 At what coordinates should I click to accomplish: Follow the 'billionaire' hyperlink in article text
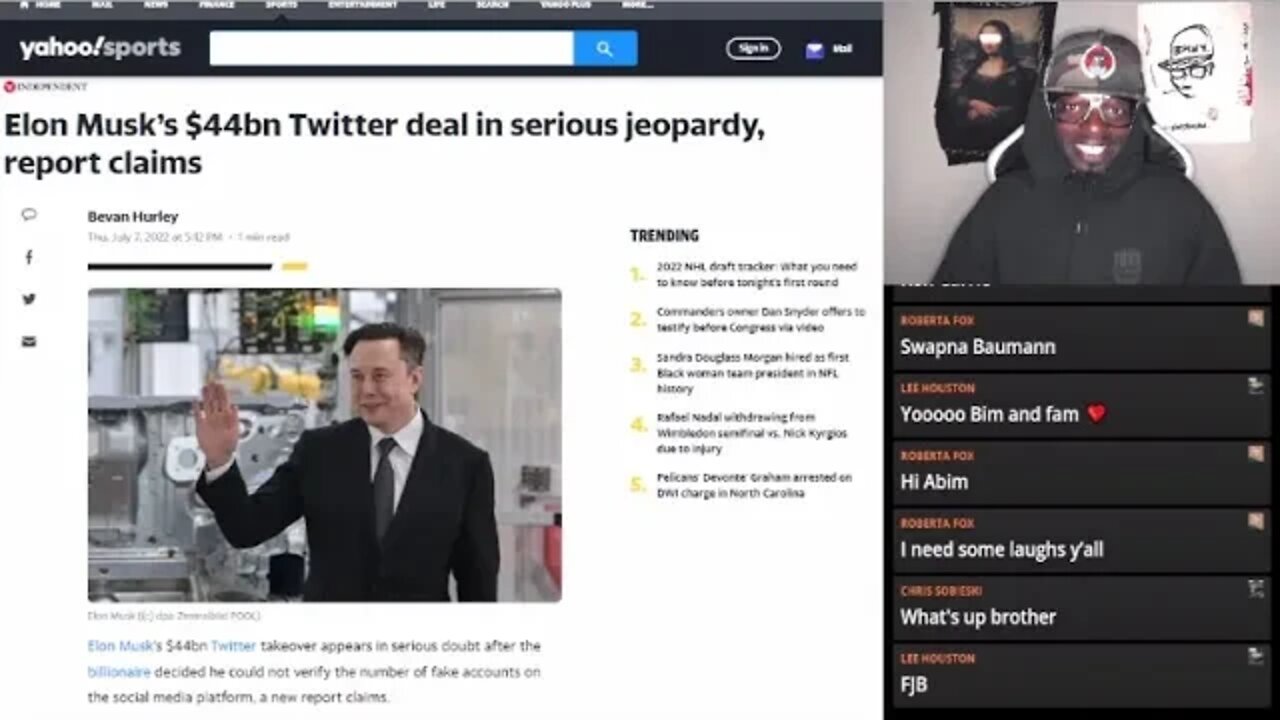(x=118, y=672)
